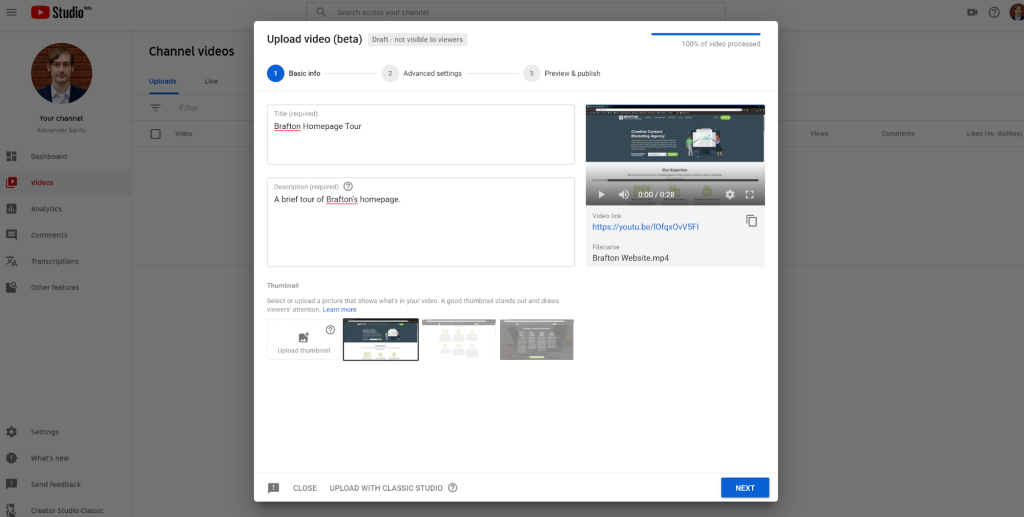
Task: Open the hamburger menu in YouTube Studio
Action: pos(11,12)
